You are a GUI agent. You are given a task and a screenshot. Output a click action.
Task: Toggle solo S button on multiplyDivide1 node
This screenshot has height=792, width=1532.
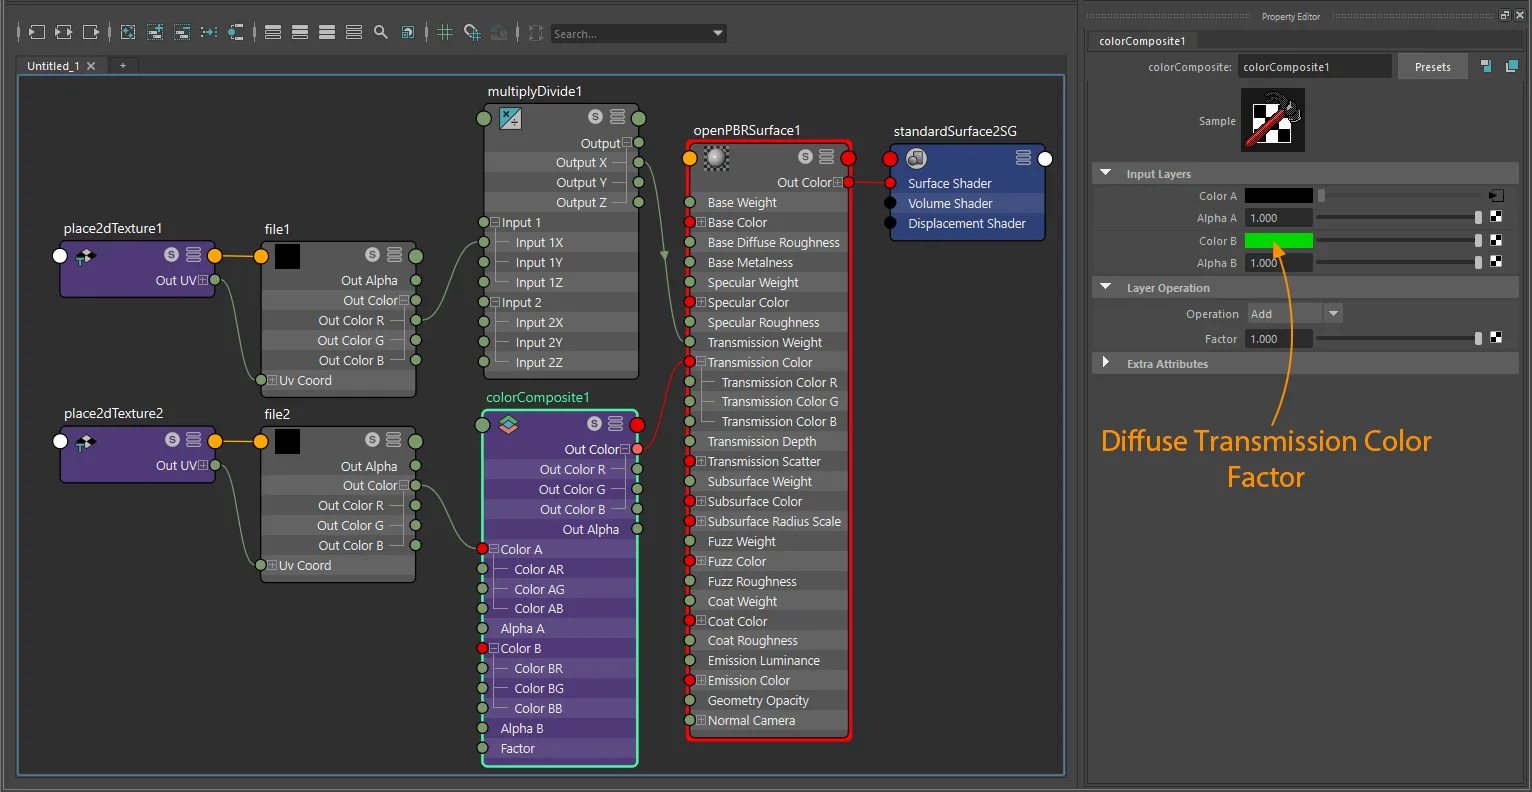[595, 117]
